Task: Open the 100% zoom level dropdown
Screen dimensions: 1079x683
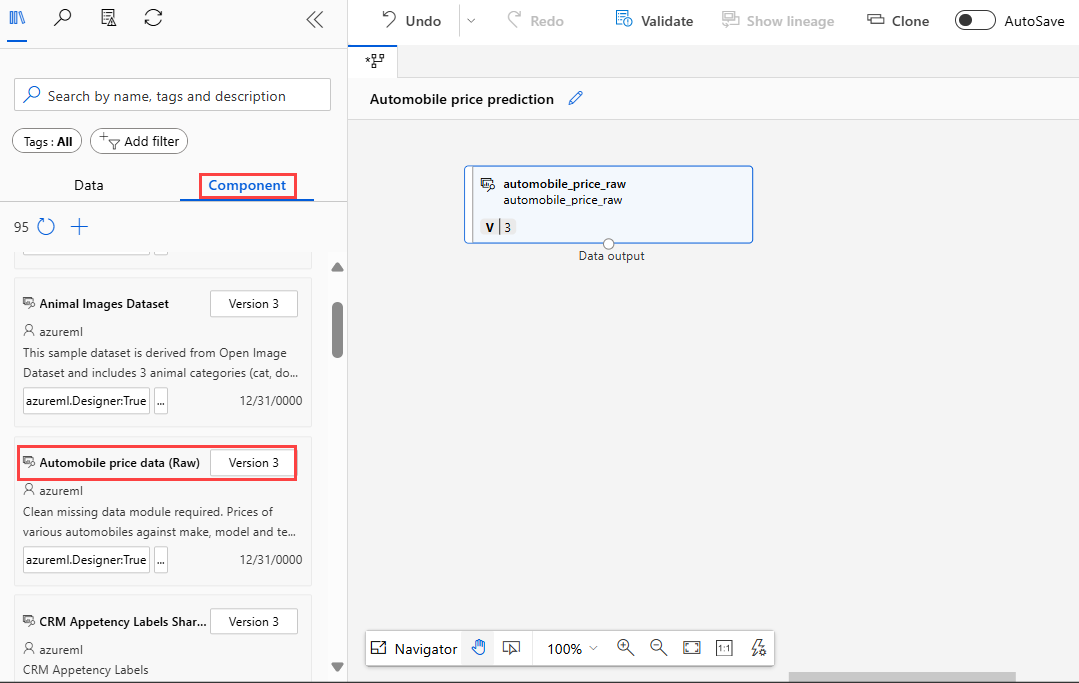Action: pyautogui.click(x=573, y=649)
